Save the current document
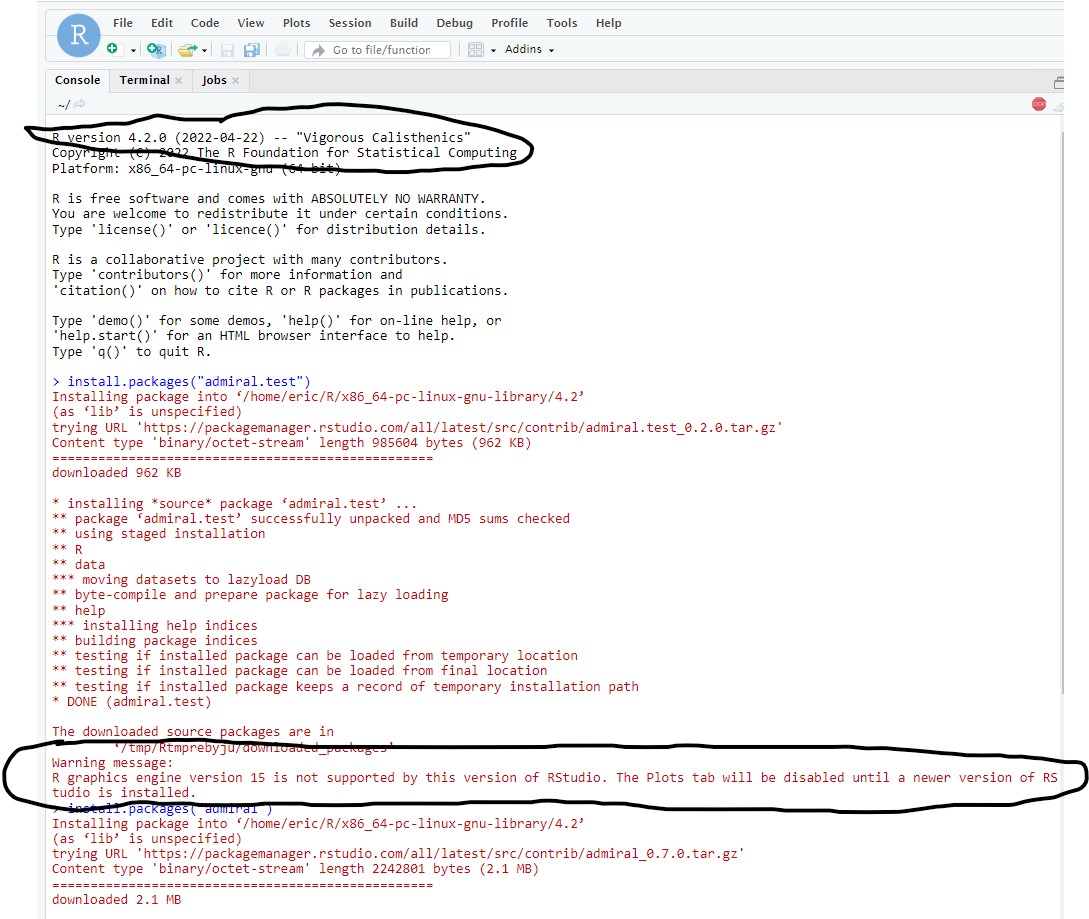 tap(227, 49)
